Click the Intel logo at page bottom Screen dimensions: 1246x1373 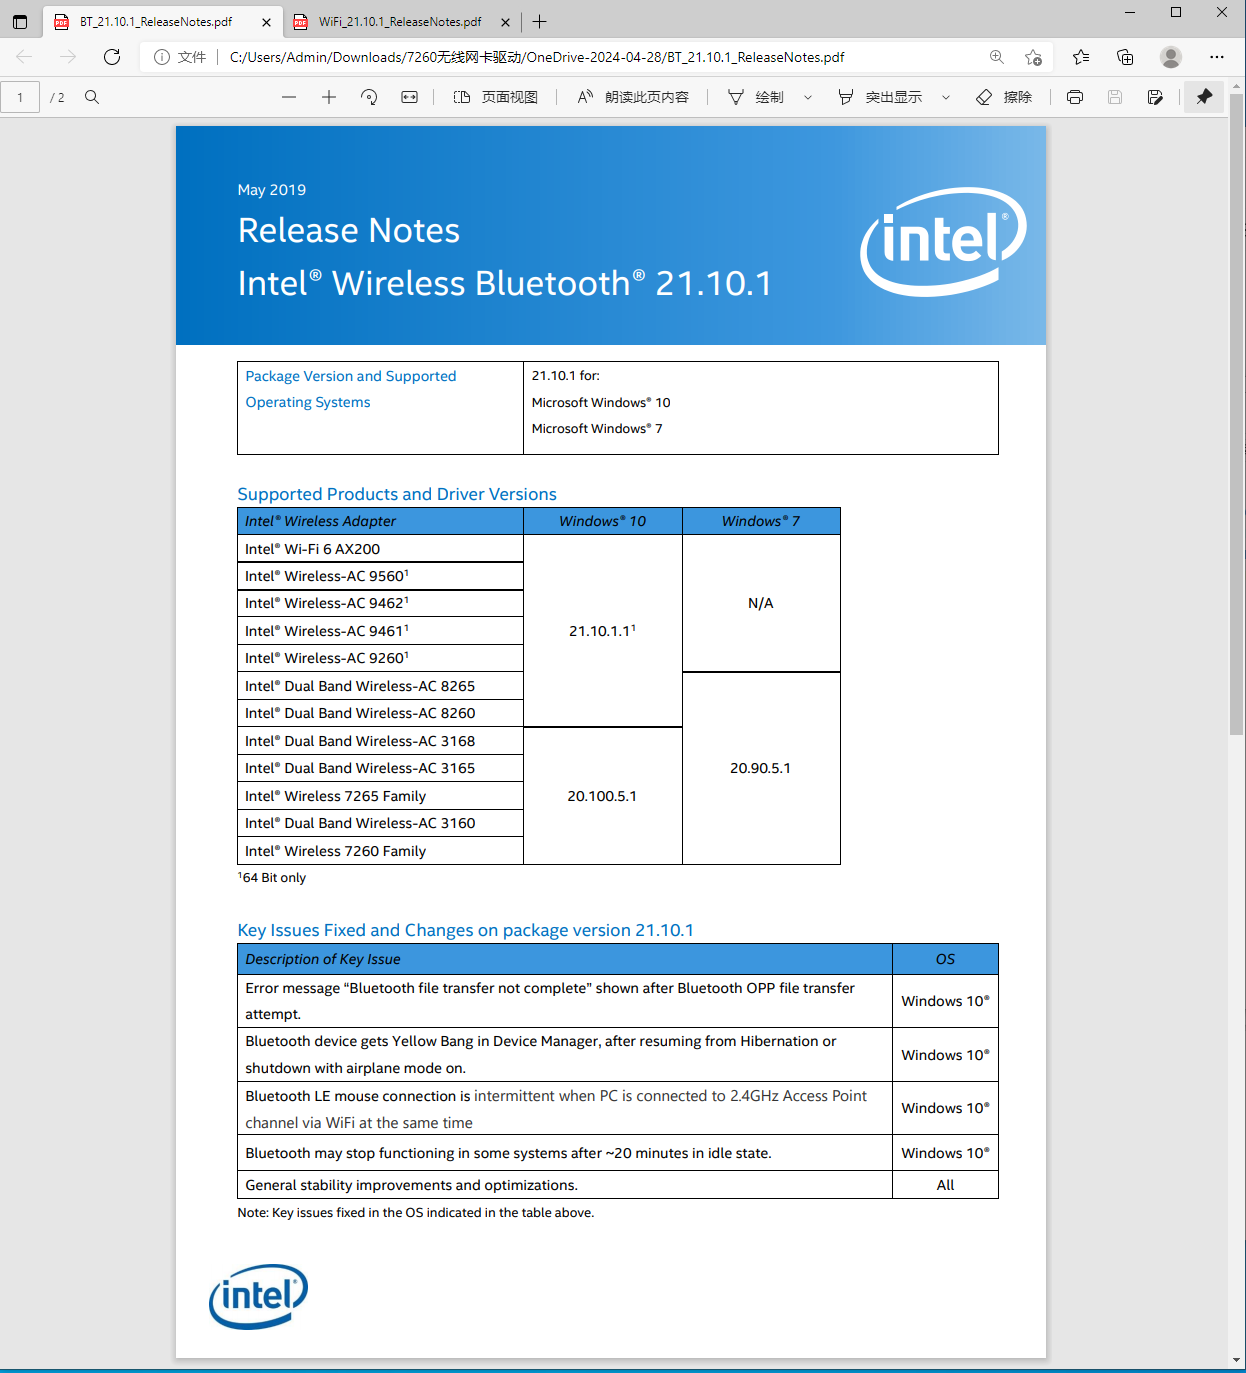[258, 1297]
